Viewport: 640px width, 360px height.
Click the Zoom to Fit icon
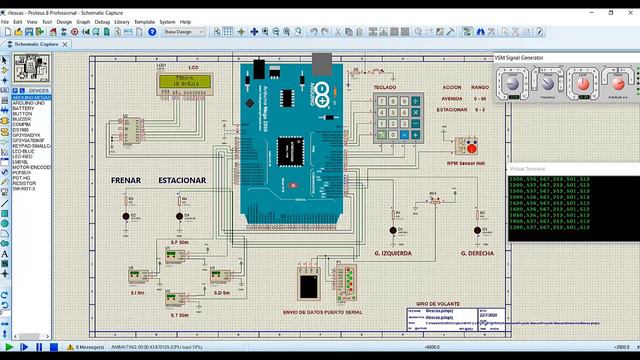(x=287, y=32)
